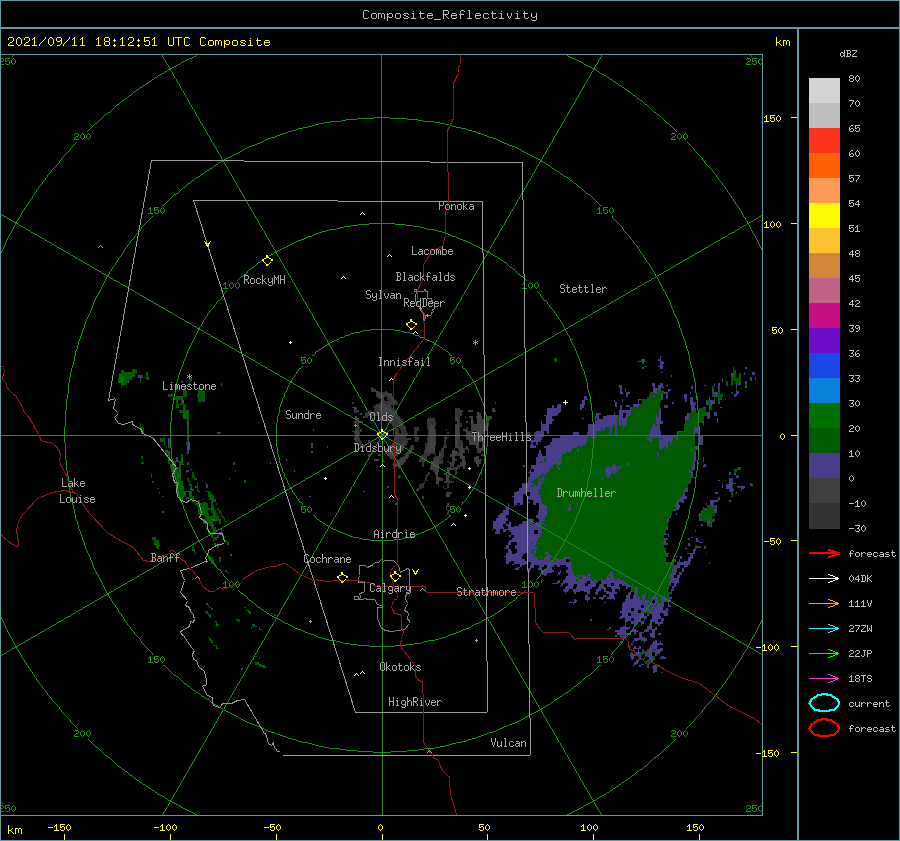
Task: Click the Limestone location label
Action: point(189,386)
